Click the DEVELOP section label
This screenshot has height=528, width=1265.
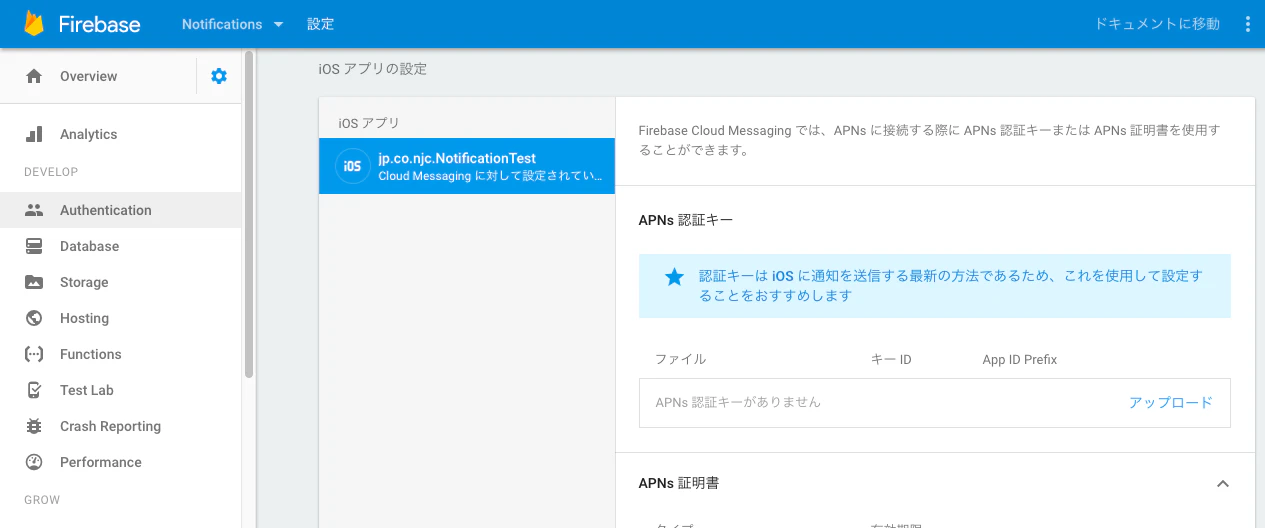click(x=51, y=172)
